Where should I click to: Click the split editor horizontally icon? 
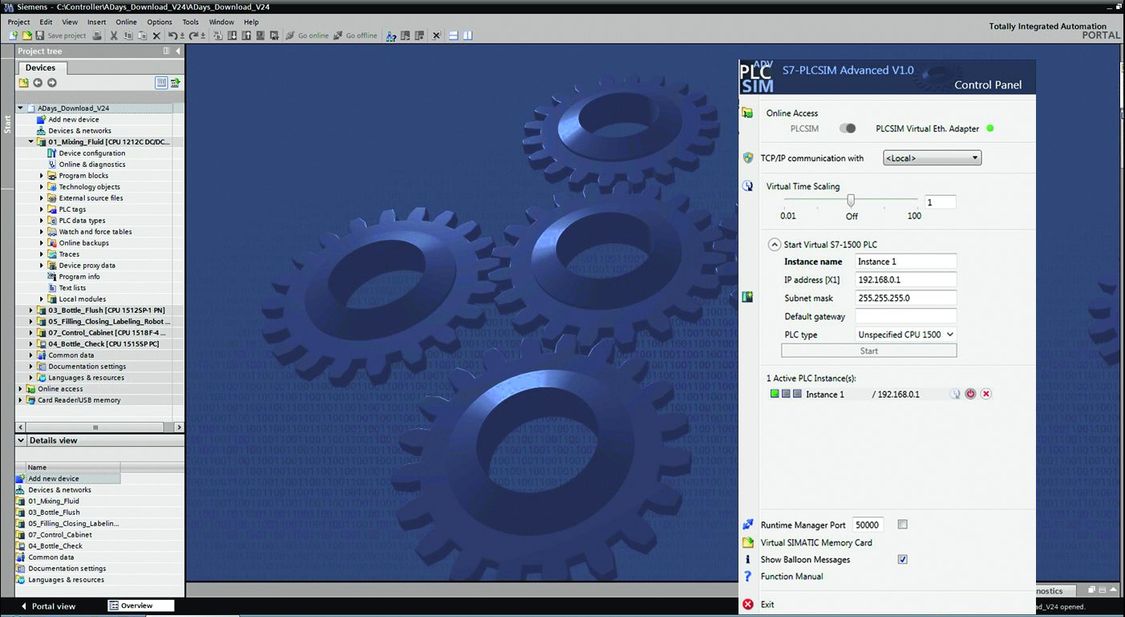[453, 35]
